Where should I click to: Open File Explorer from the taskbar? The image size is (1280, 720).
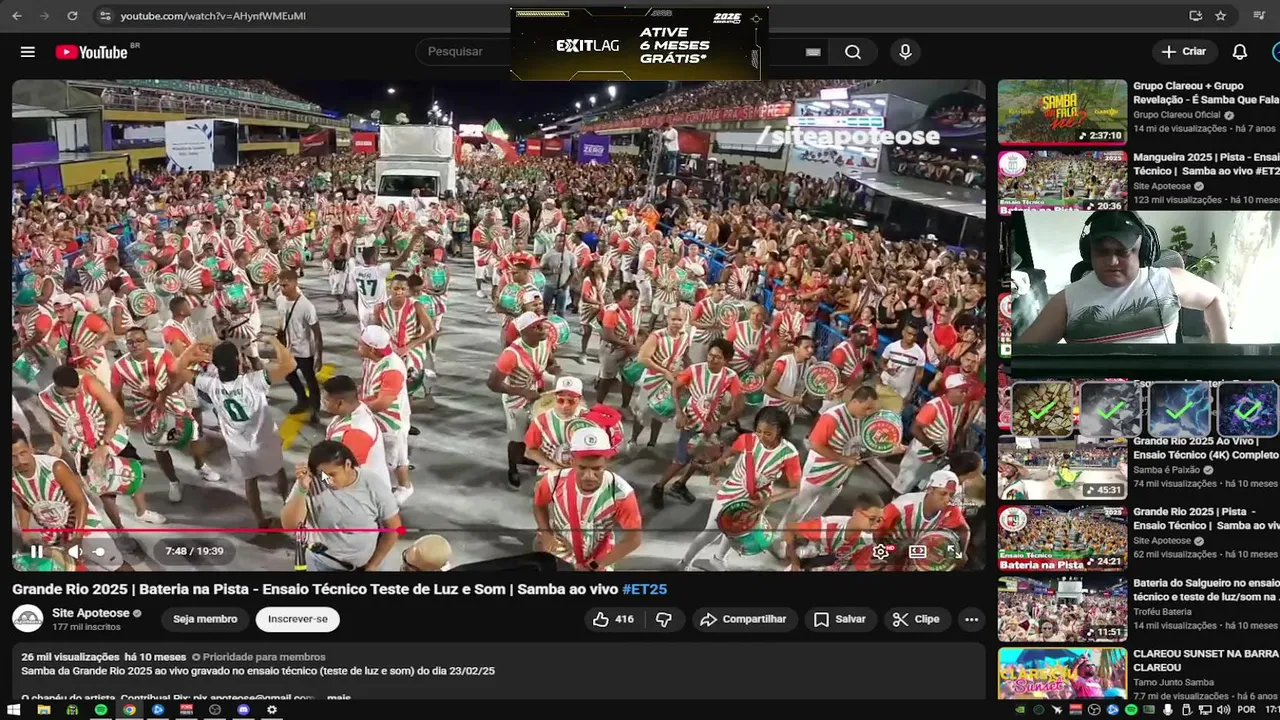44,710
